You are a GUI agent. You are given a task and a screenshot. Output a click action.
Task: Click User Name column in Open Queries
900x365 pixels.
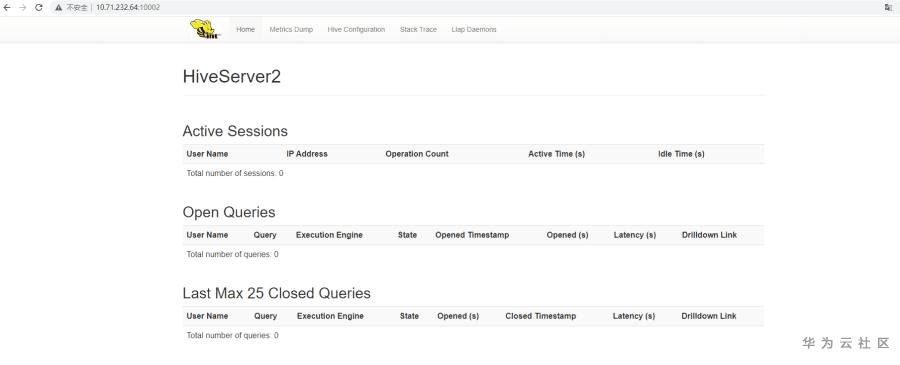[x=207, y=235]
